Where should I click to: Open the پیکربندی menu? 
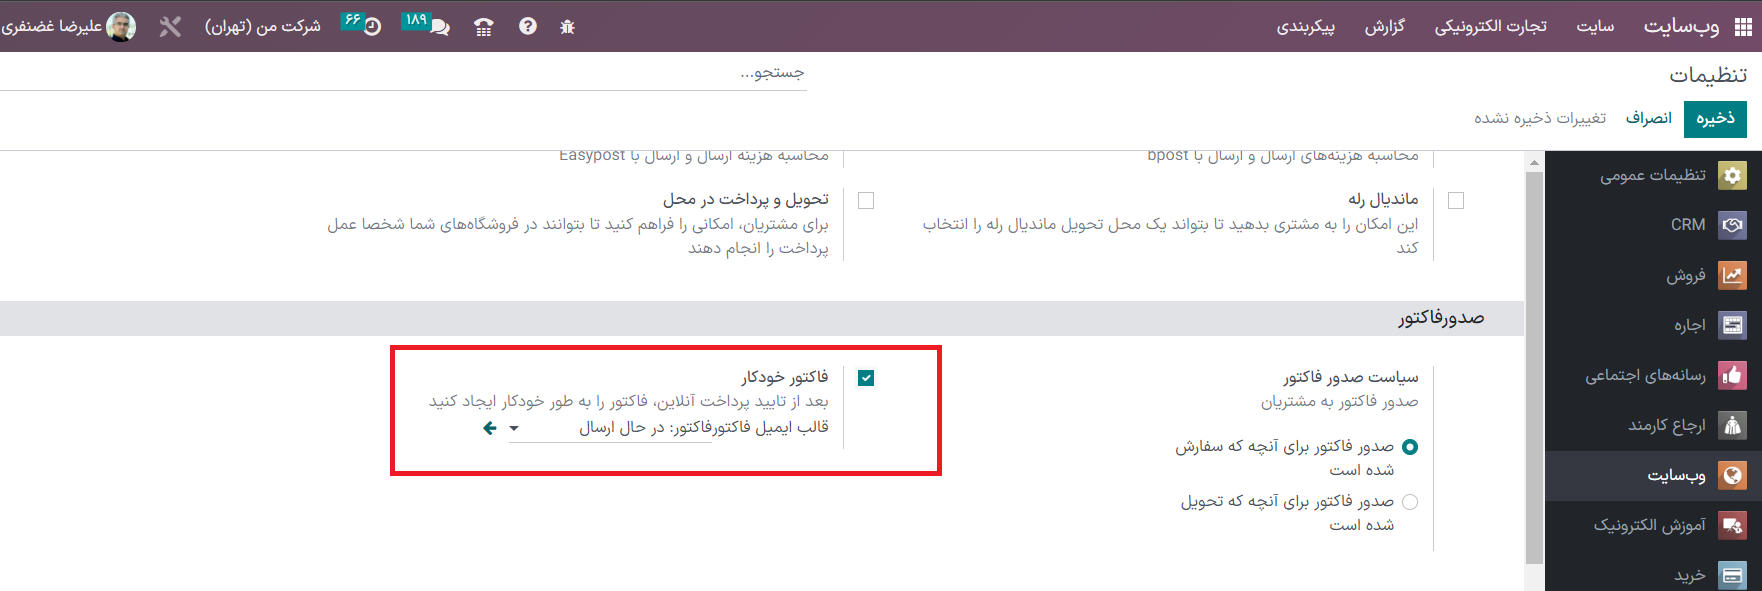(1305, 27)
